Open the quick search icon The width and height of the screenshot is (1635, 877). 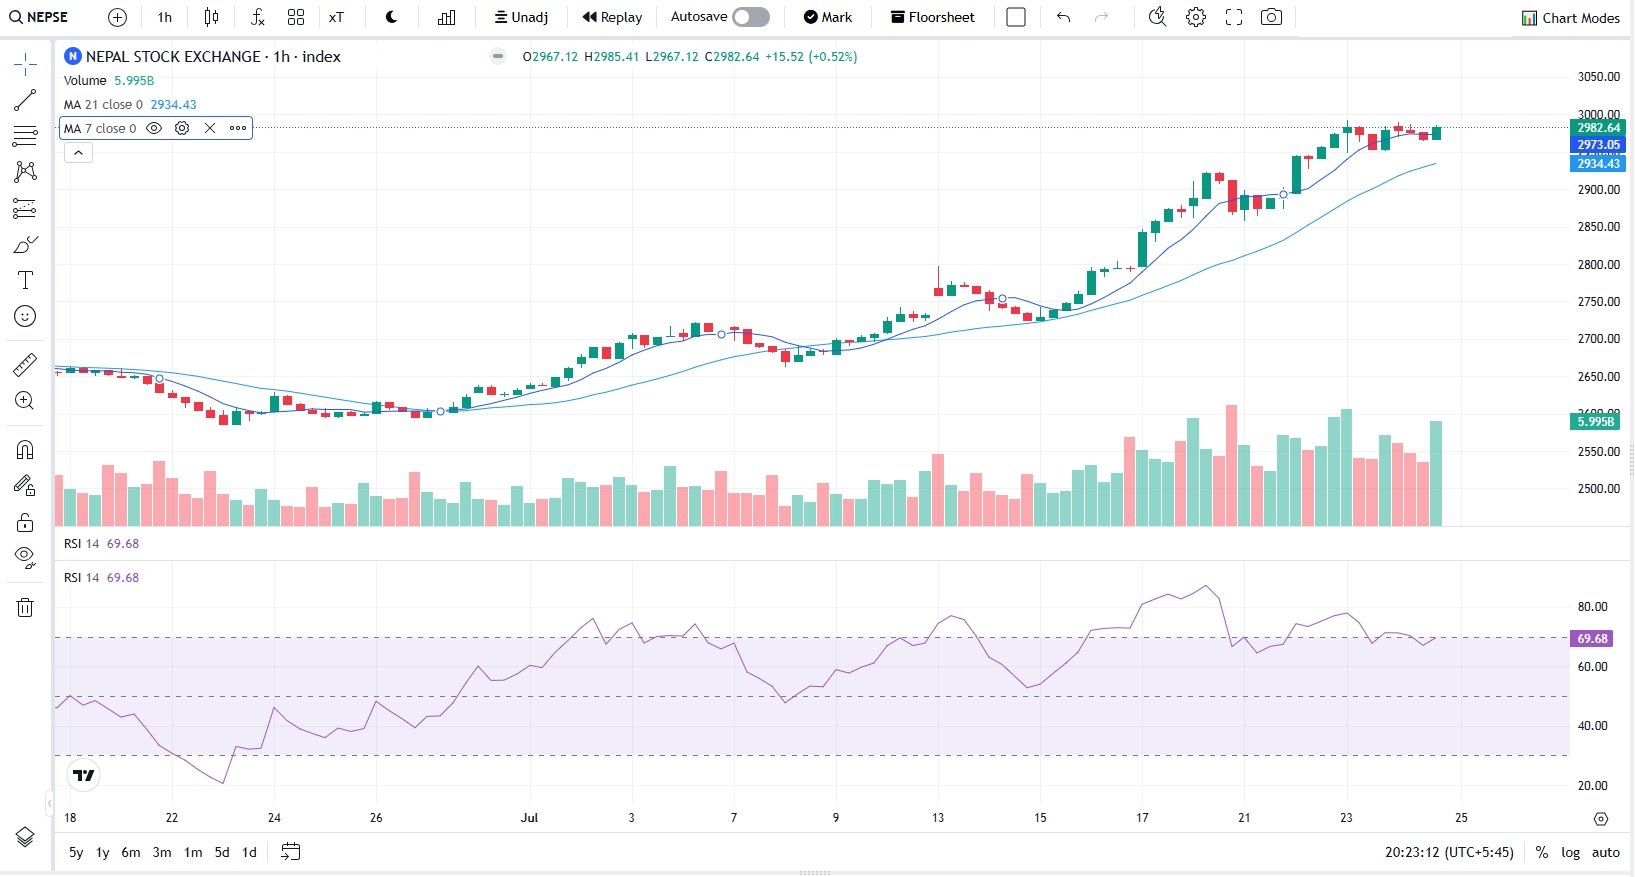[1157, 17]
